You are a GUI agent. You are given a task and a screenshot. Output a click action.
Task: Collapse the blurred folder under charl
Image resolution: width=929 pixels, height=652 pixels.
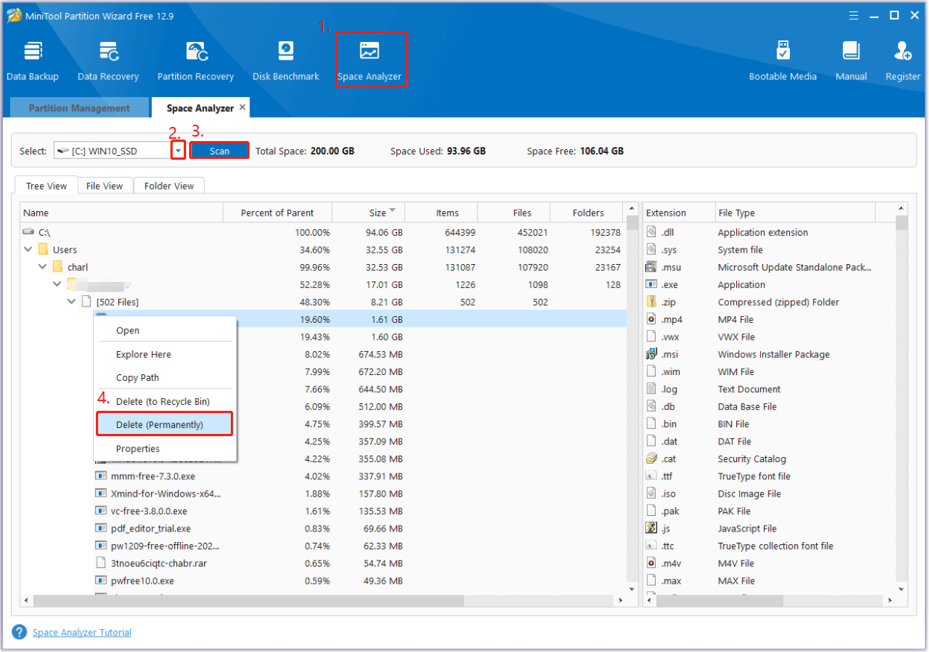point(57,285)
